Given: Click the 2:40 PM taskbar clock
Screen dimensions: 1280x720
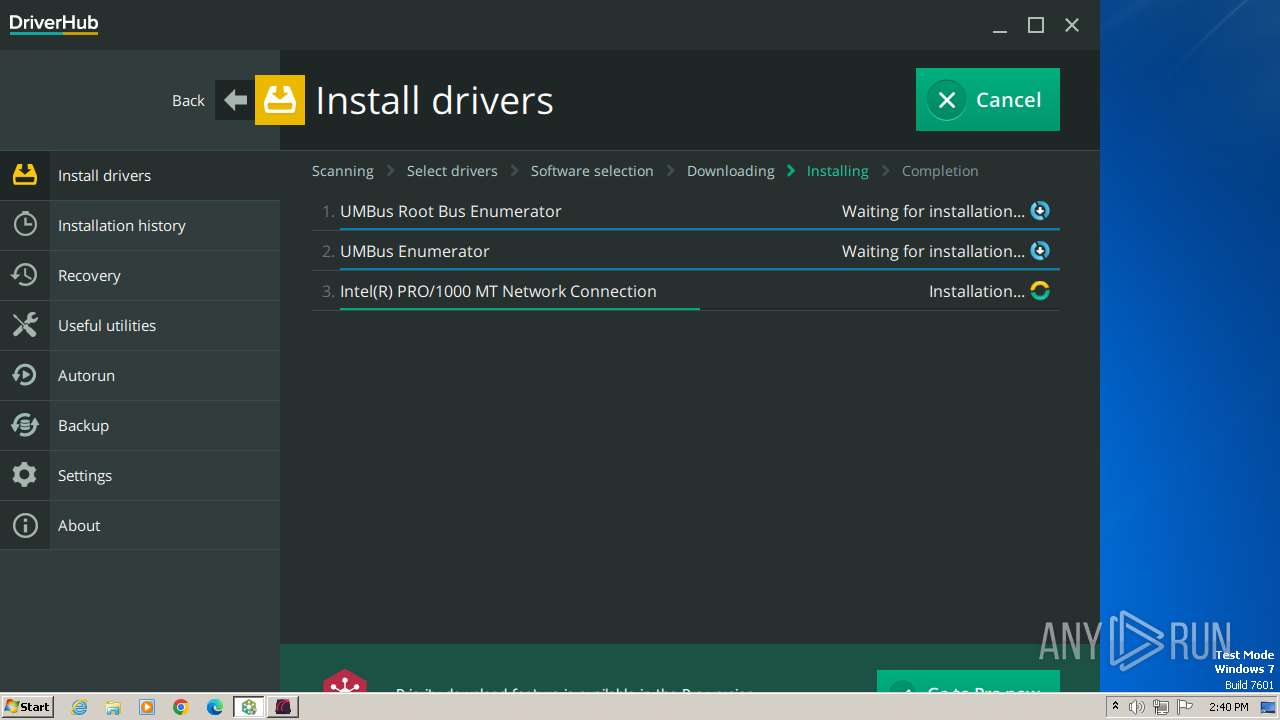Looking at the screenshot, I should click(x=1229, y=707).
